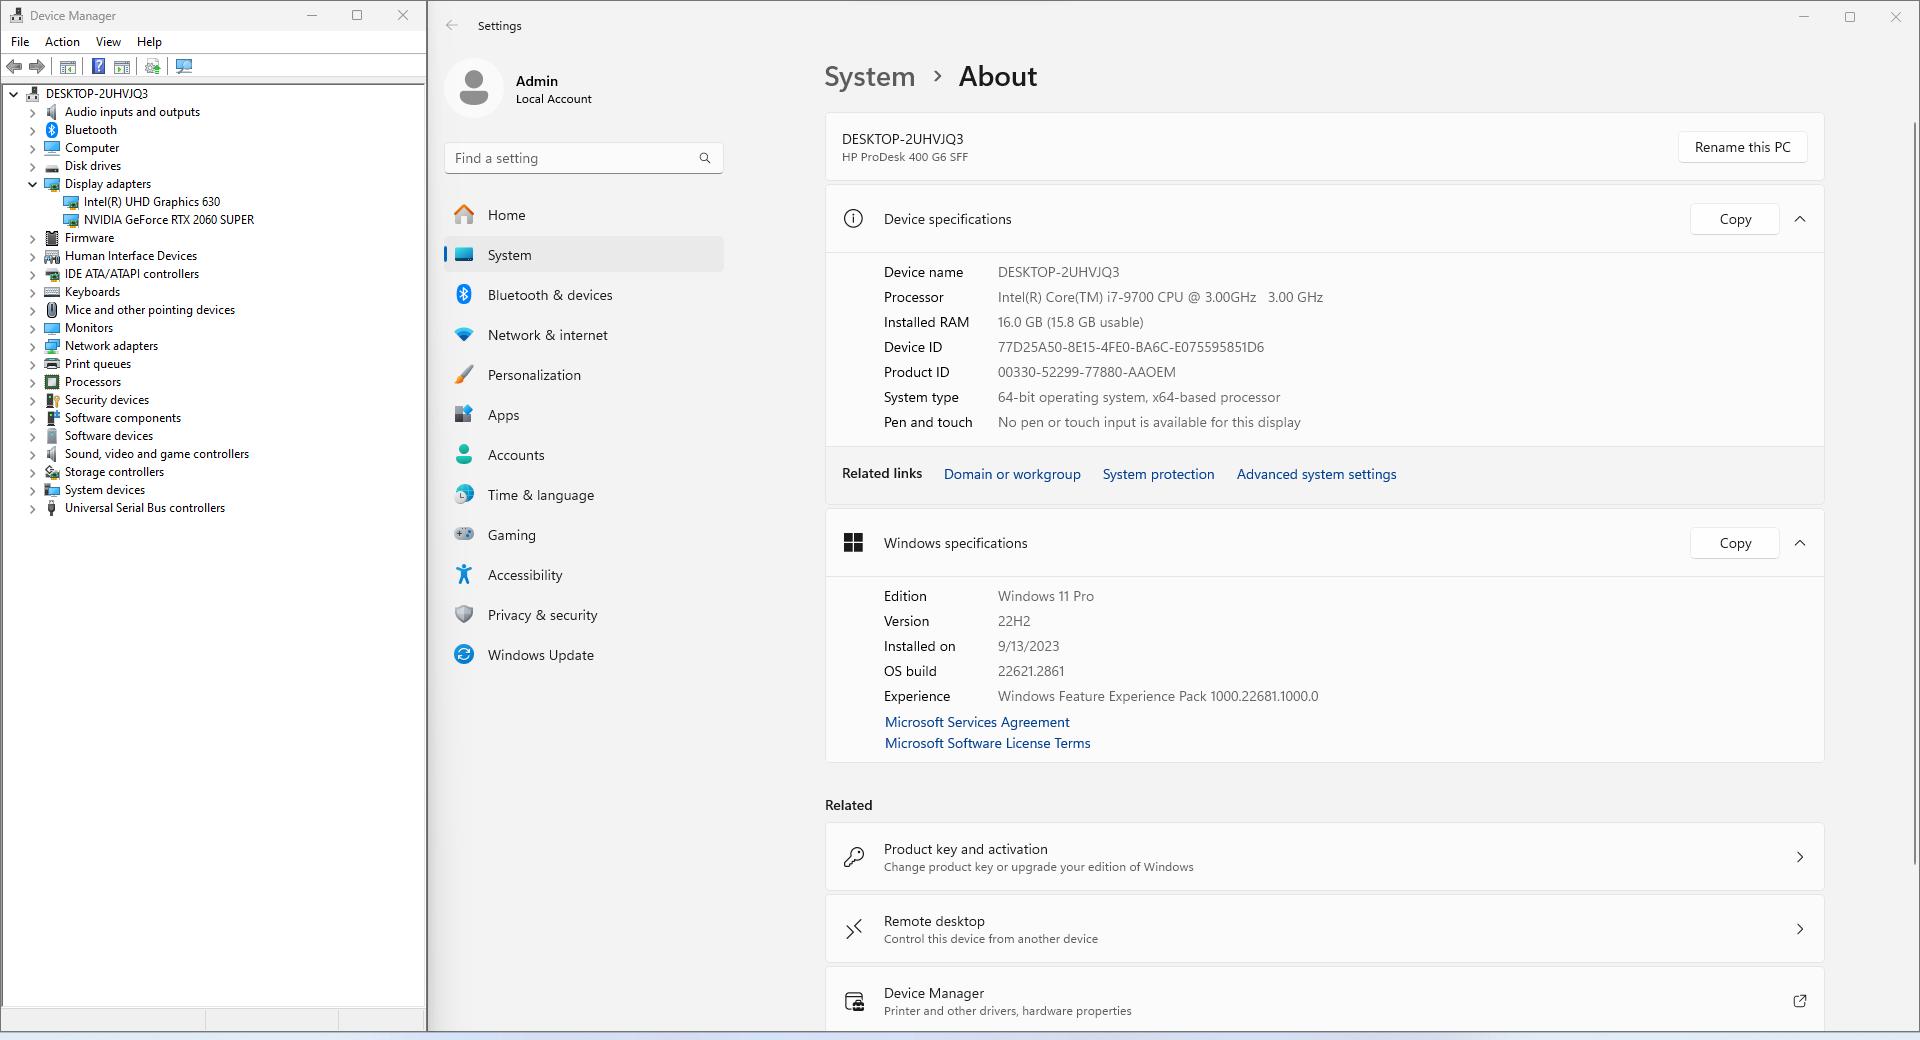Image resolution: width=1920 pixels, height=1040 pixels.
Task: Expand the Firmware node
Action: pyautogui.click(x=32, y=238)
